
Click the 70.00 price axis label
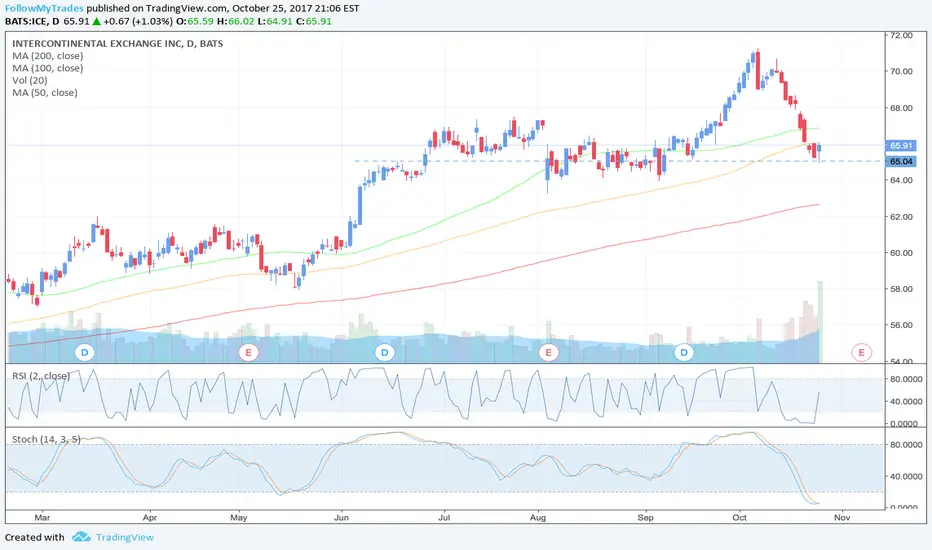(x=901, y=71)
